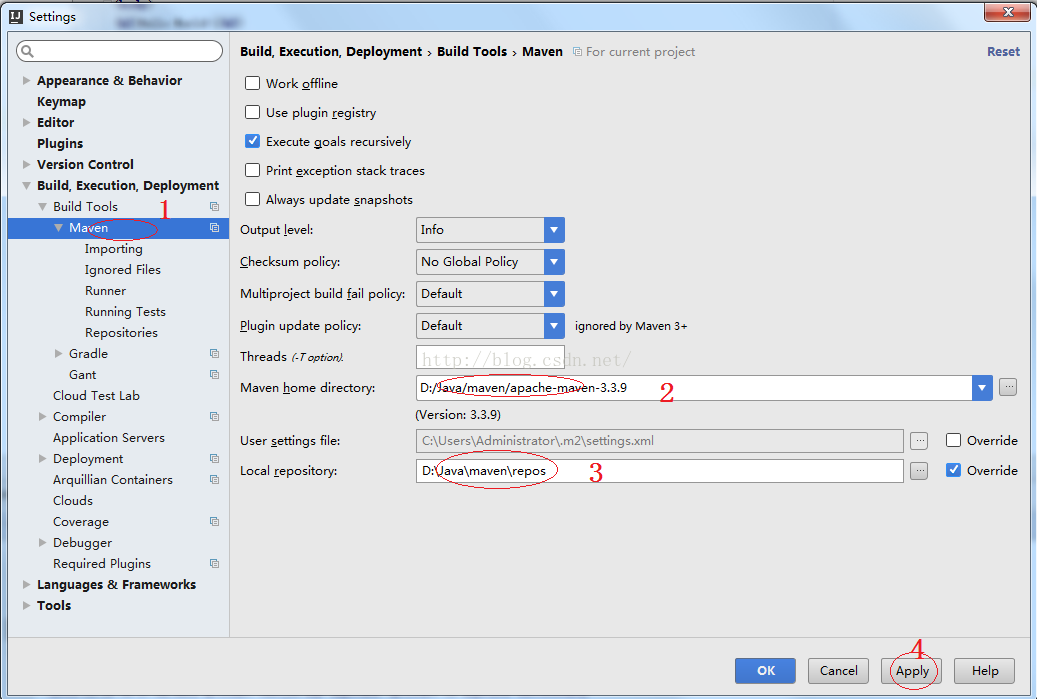Screen dimensions: 1037x699
Task: Click the Maven home directory field
Action: point(694,388)
